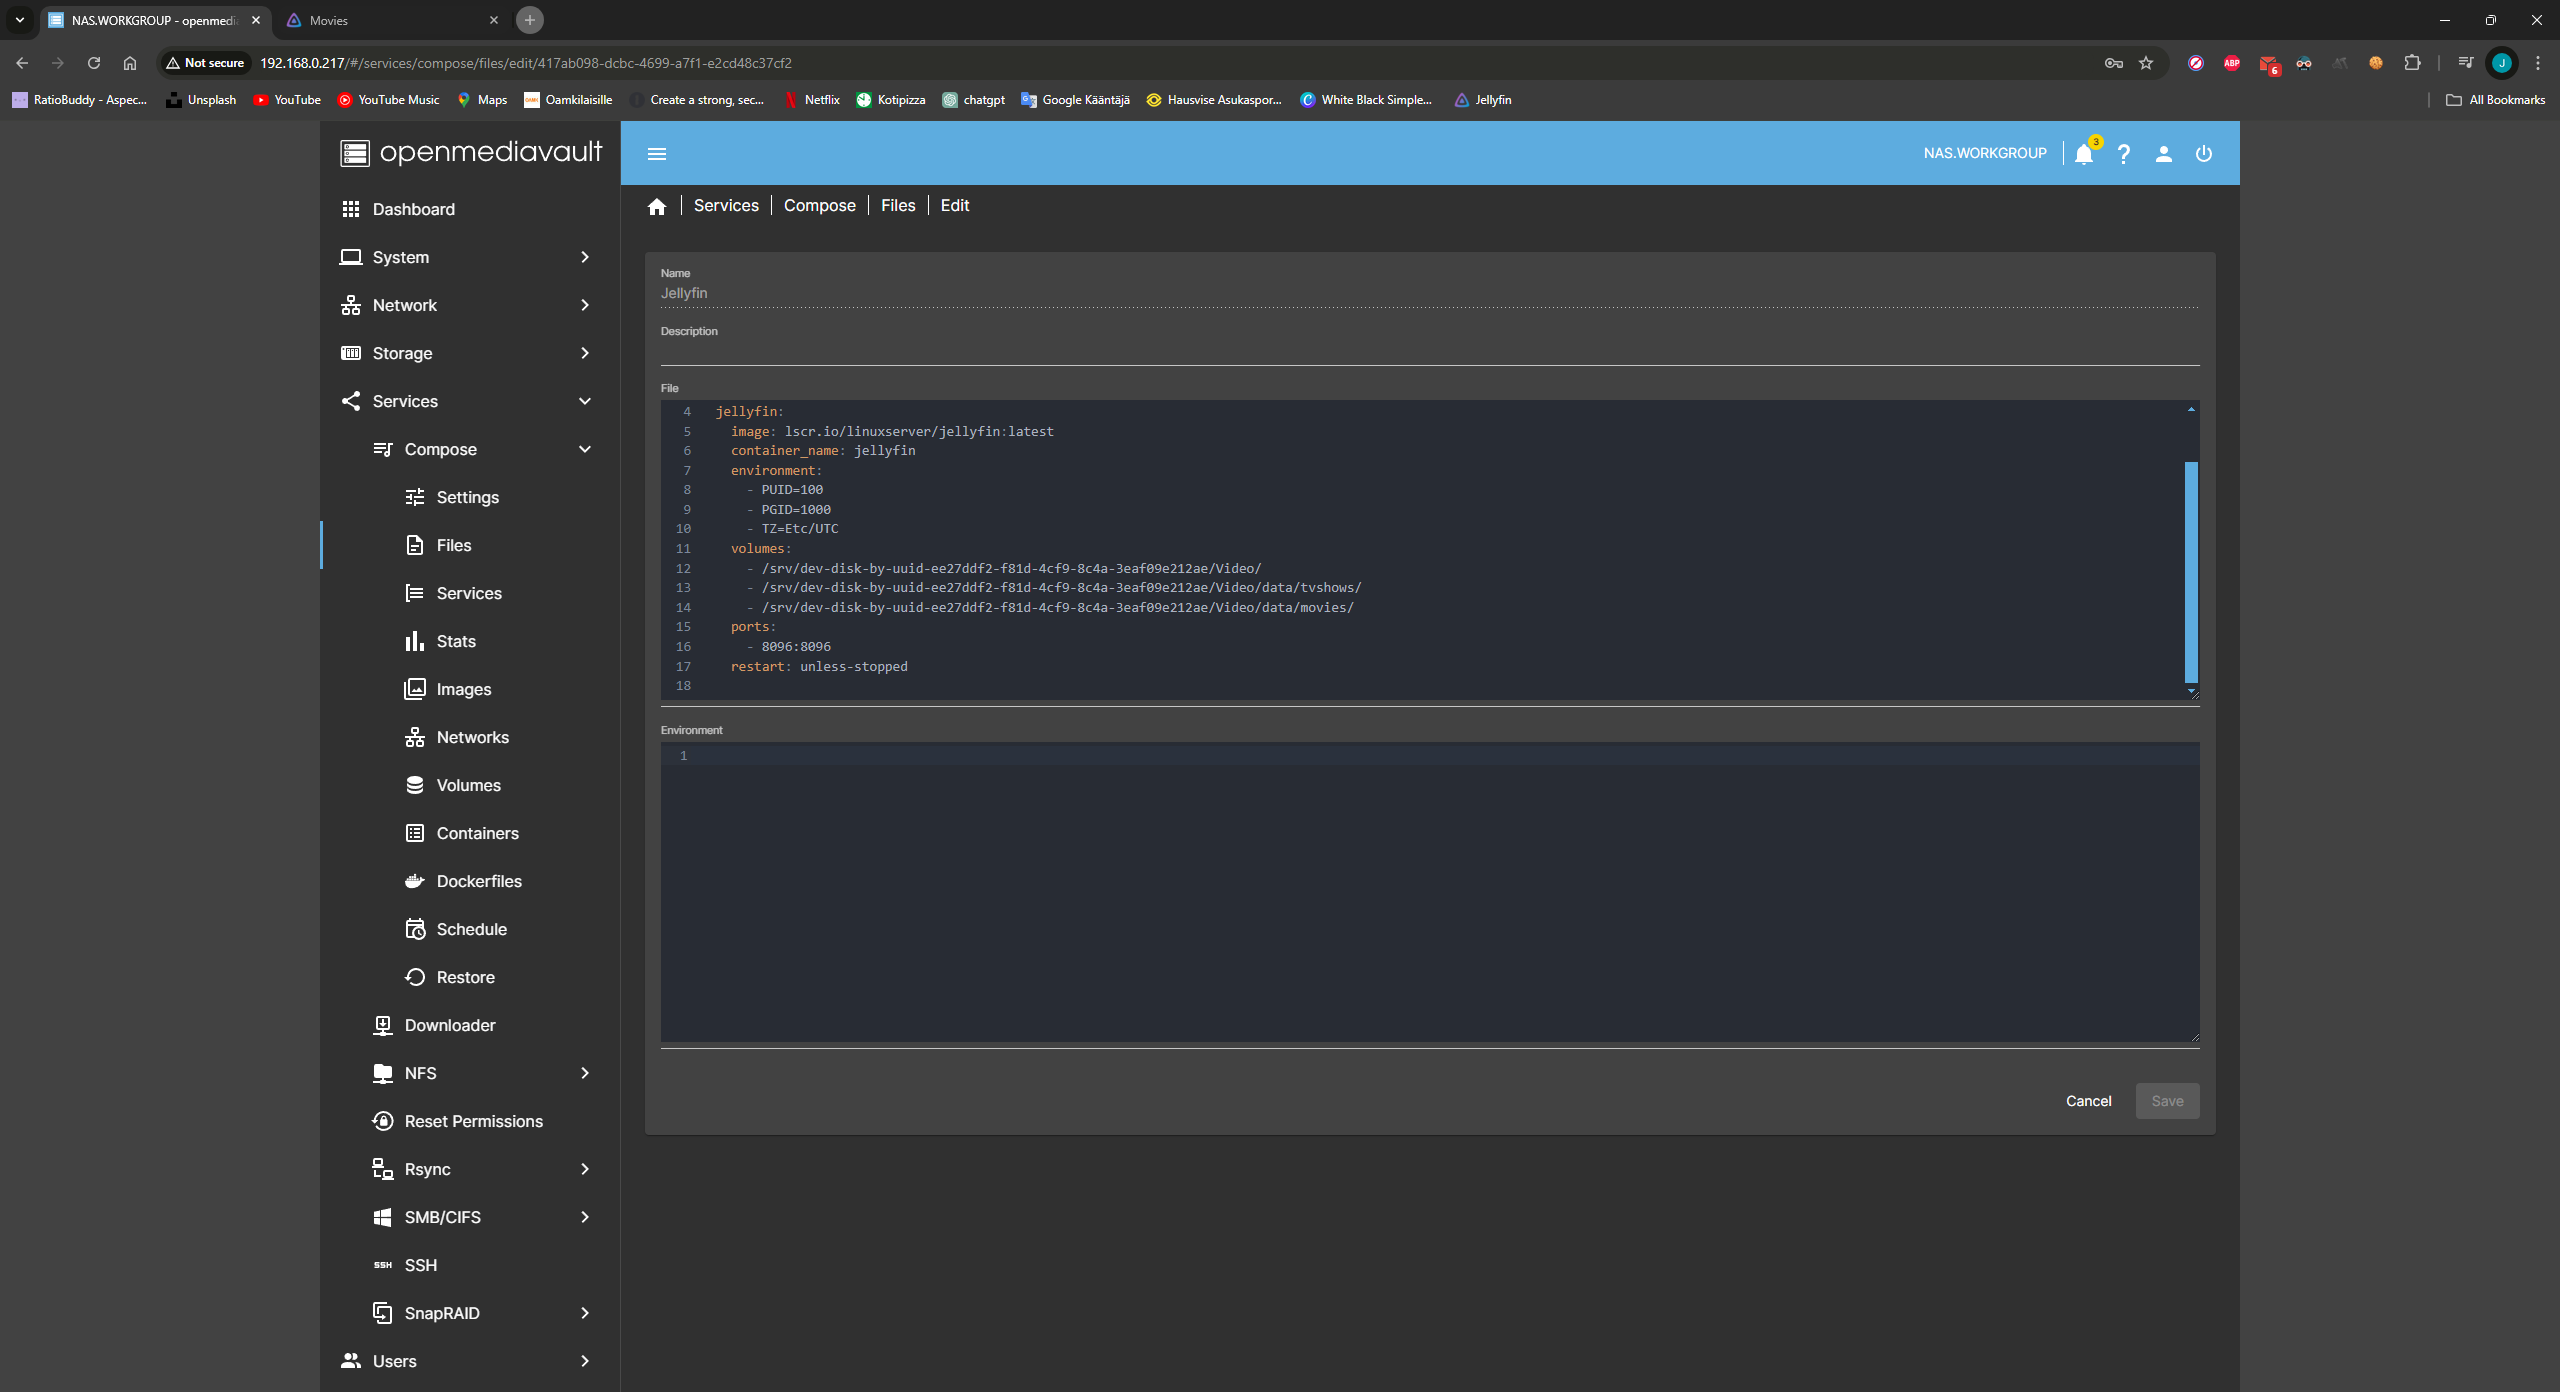The width and height of the screenshot is (2560, 1392).
Task: Click the Cancel button
Action: point(2088,1101)
